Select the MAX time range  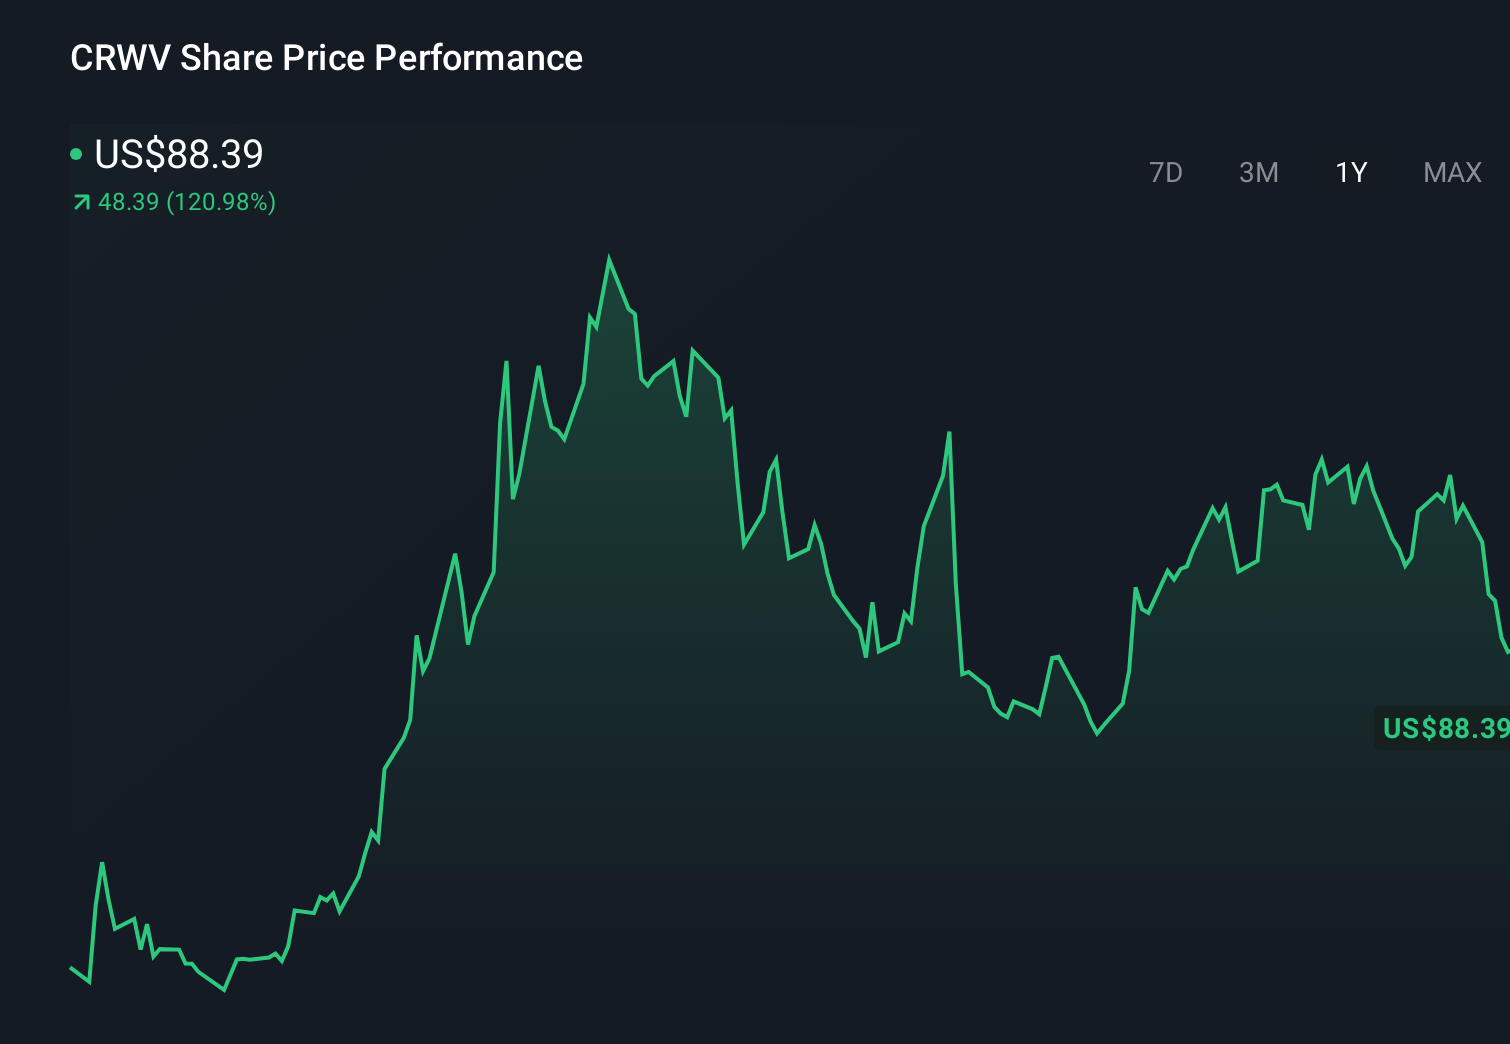pos(1451,172)
